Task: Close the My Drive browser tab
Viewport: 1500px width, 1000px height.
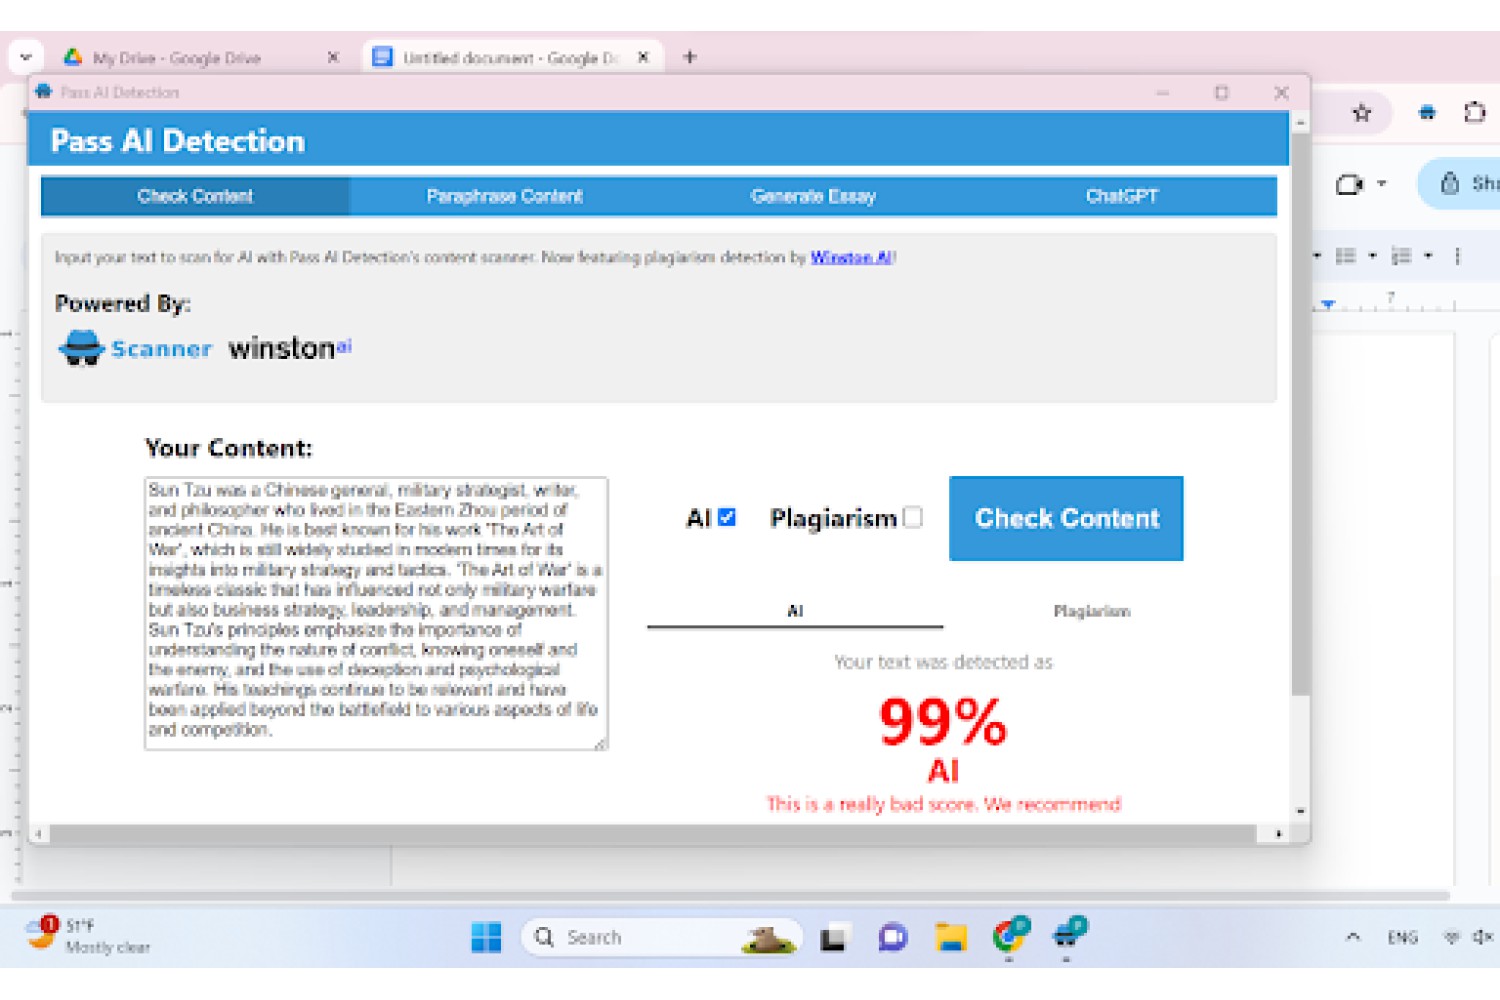Action: [x=333, y=58]
